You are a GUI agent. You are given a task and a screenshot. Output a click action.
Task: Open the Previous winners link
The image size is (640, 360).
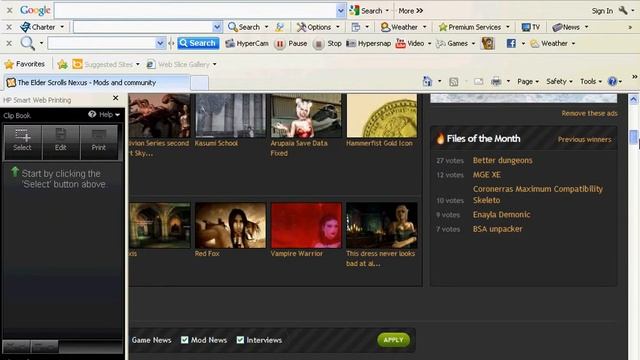[x=584, y=140]
